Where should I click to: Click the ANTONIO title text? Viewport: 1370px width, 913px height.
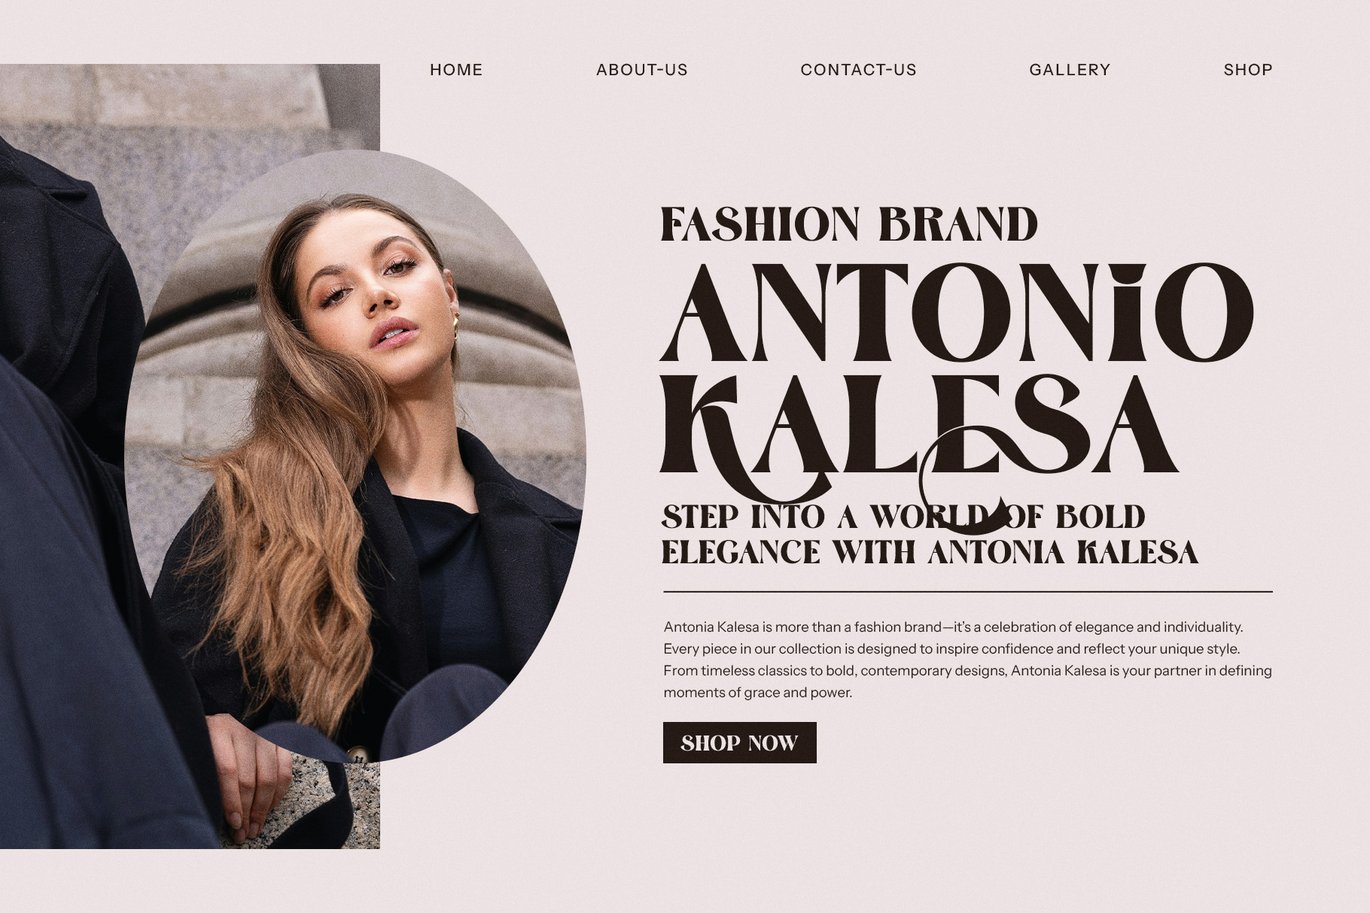coord(956,312)
